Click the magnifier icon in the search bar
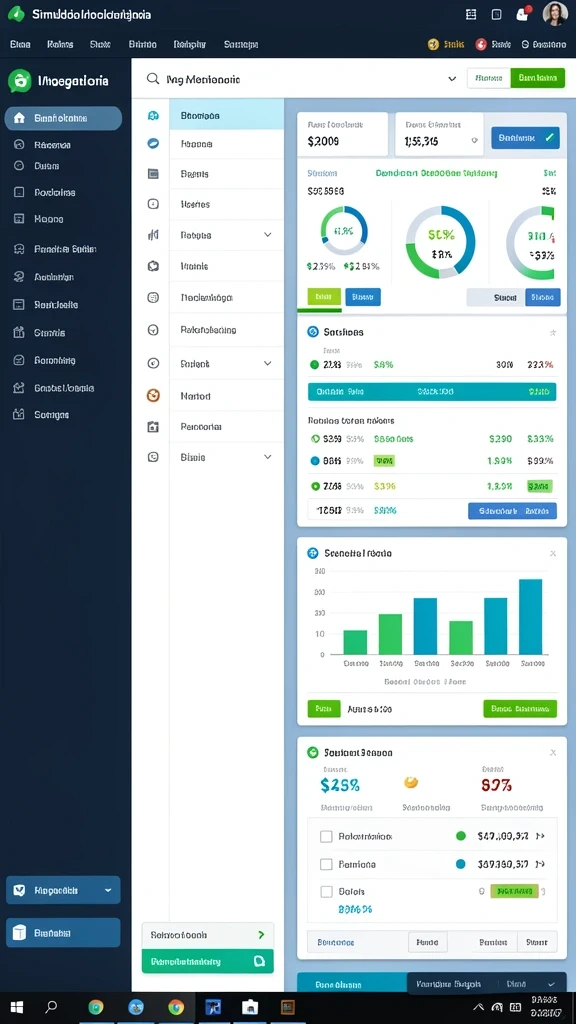The height and width of the screenshot is (1024, 576). tap(152, 79)
